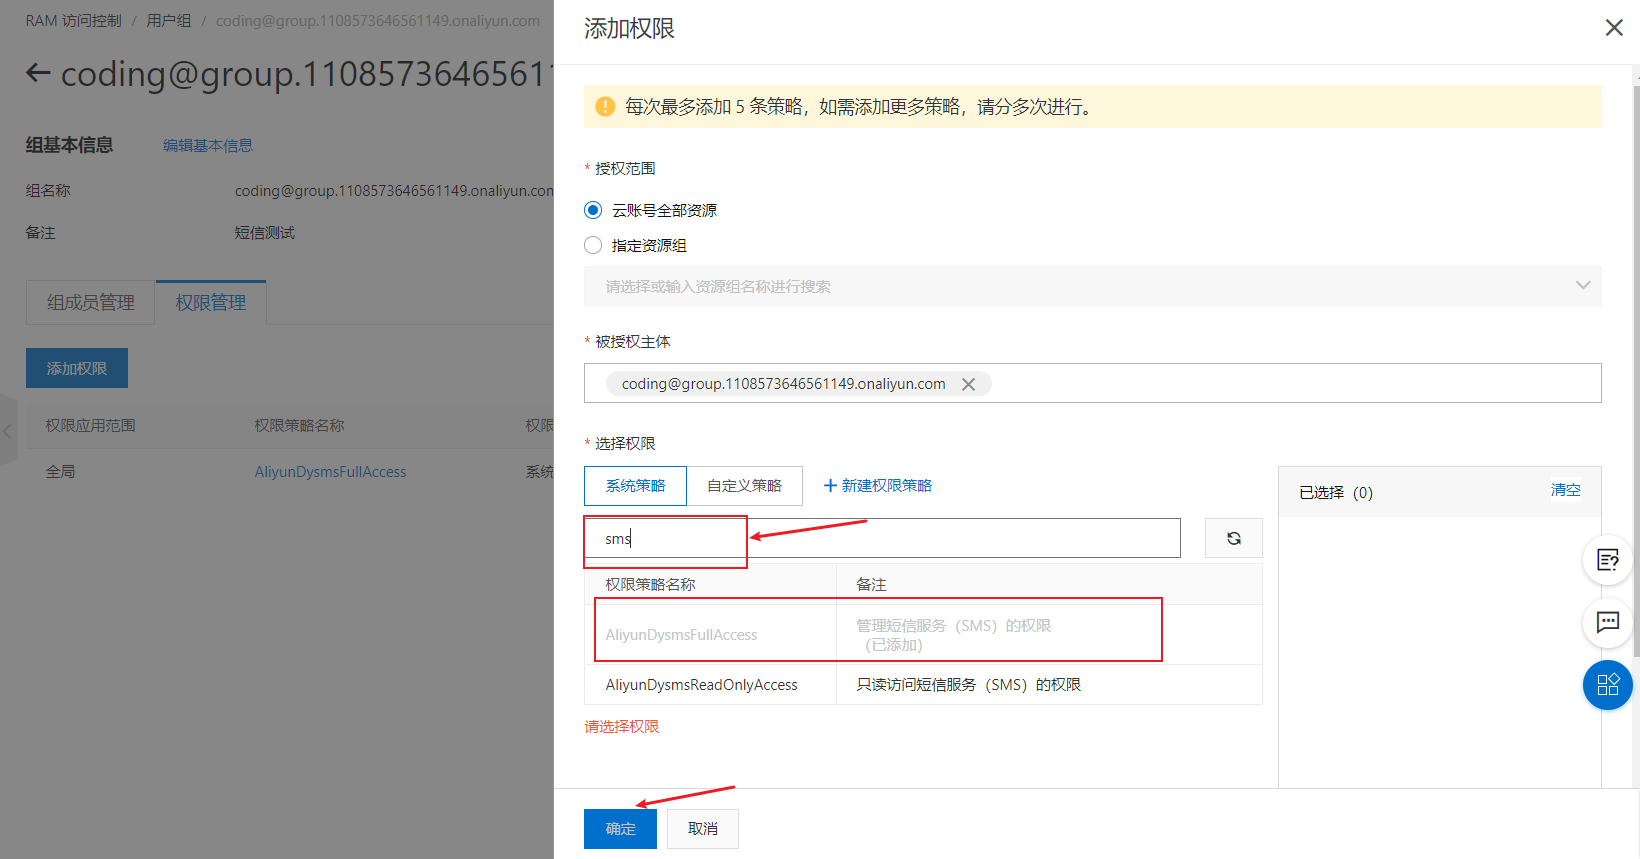Open AliyunDysmsFullAccess link in background table
This screenshot has width=1640, height=859.
click(330, 472)
